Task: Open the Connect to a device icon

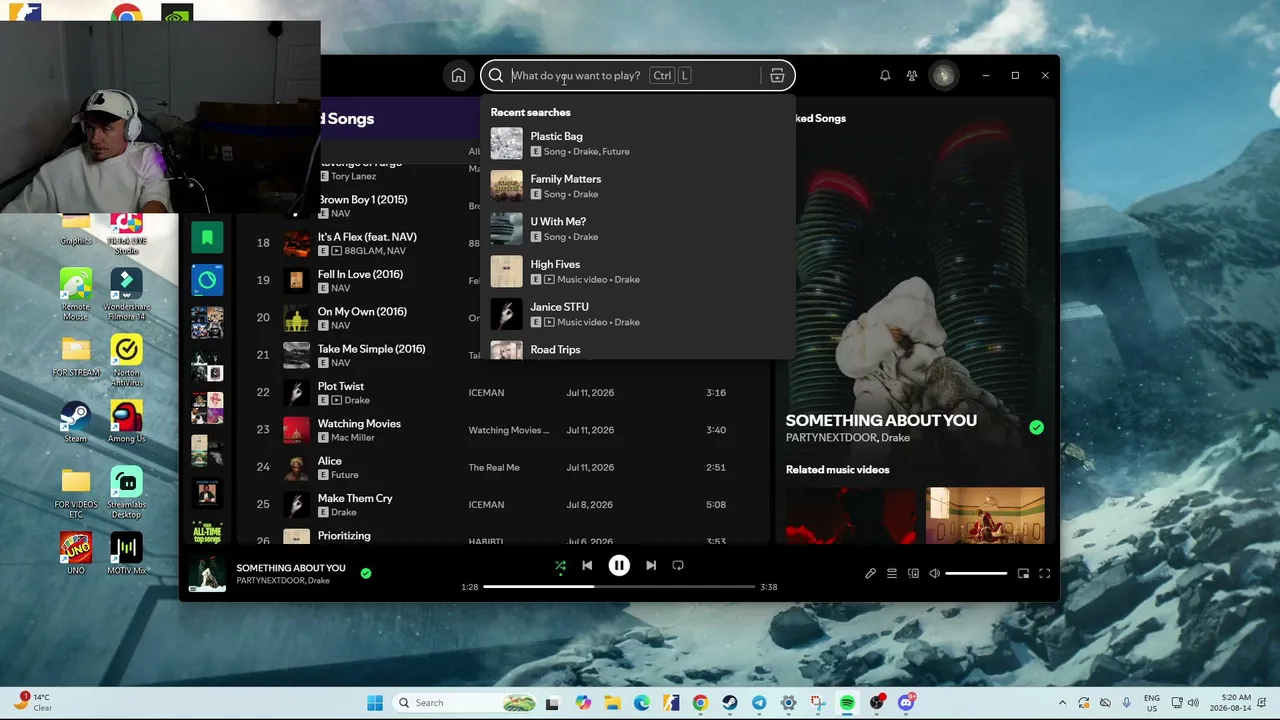Action: point(913,573)
